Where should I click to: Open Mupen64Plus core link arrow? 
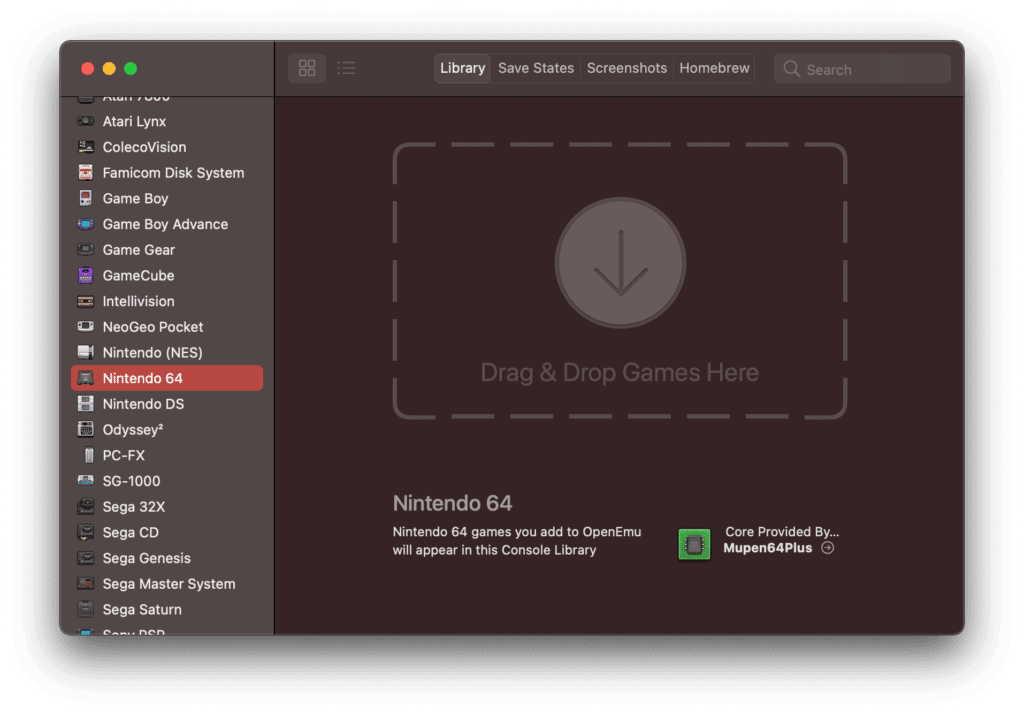pos(827,548)
